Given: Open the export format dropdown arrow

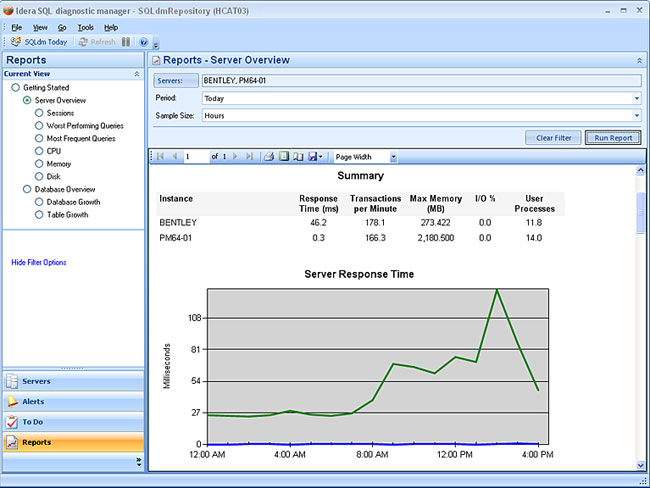Looking at the screenshot, I should 320,157.
